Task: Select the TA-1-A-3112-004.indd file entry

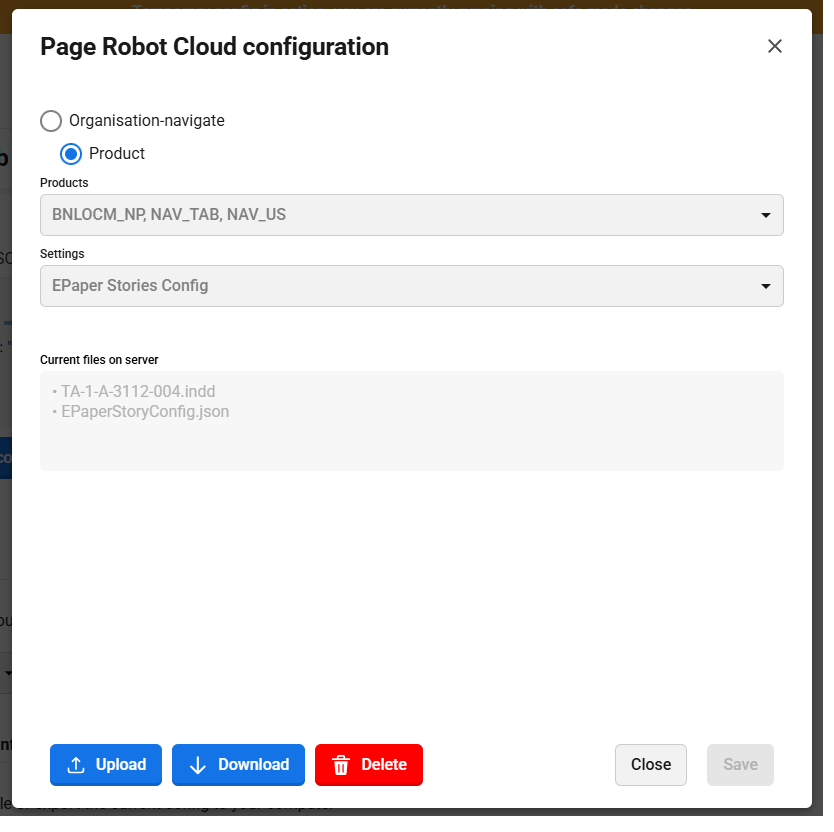Action: coord(138,391)
